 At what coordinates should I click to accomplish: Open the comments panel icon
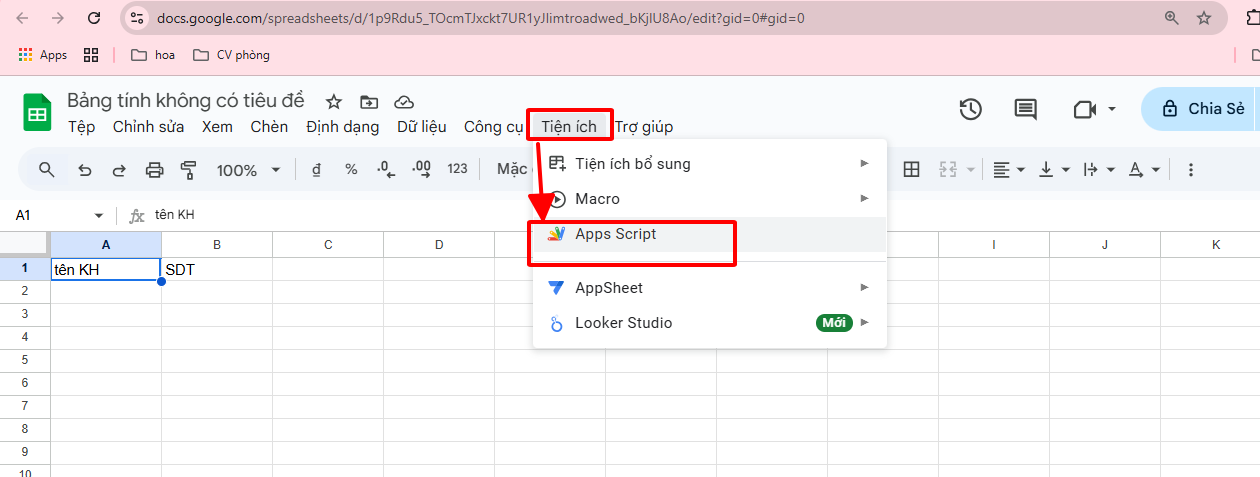point(1025,109)
